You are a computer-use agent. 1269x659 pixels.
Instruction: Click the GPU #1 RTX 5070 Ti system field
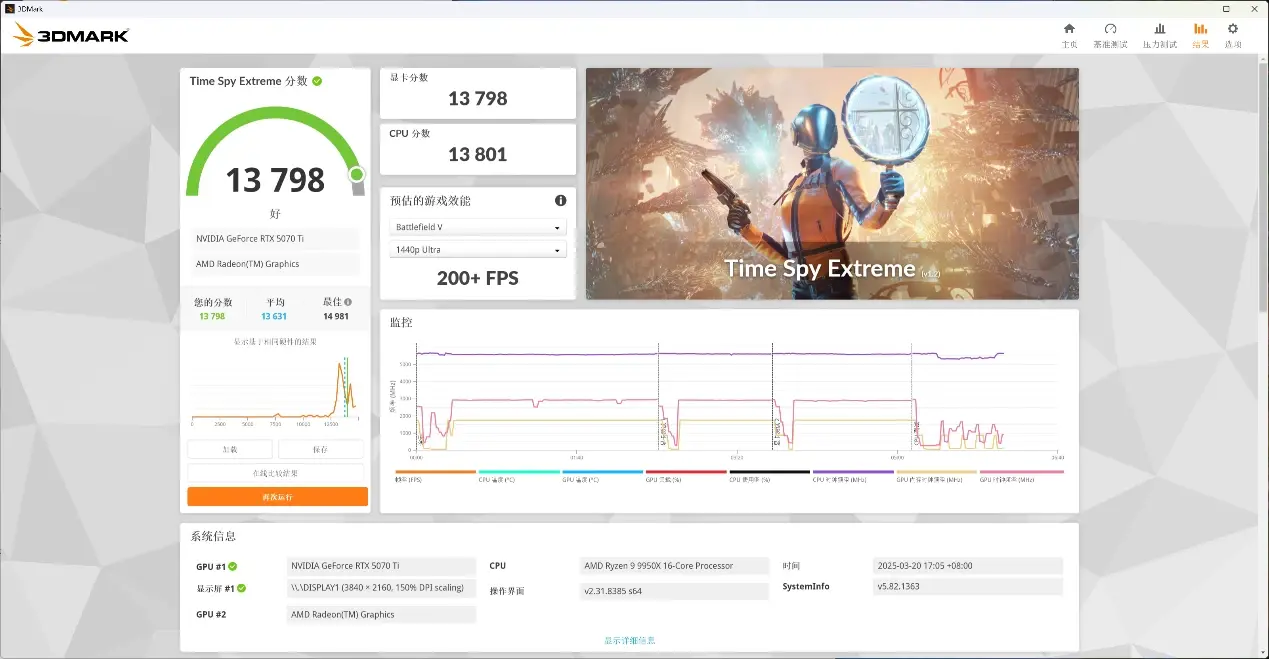(380, 566)
